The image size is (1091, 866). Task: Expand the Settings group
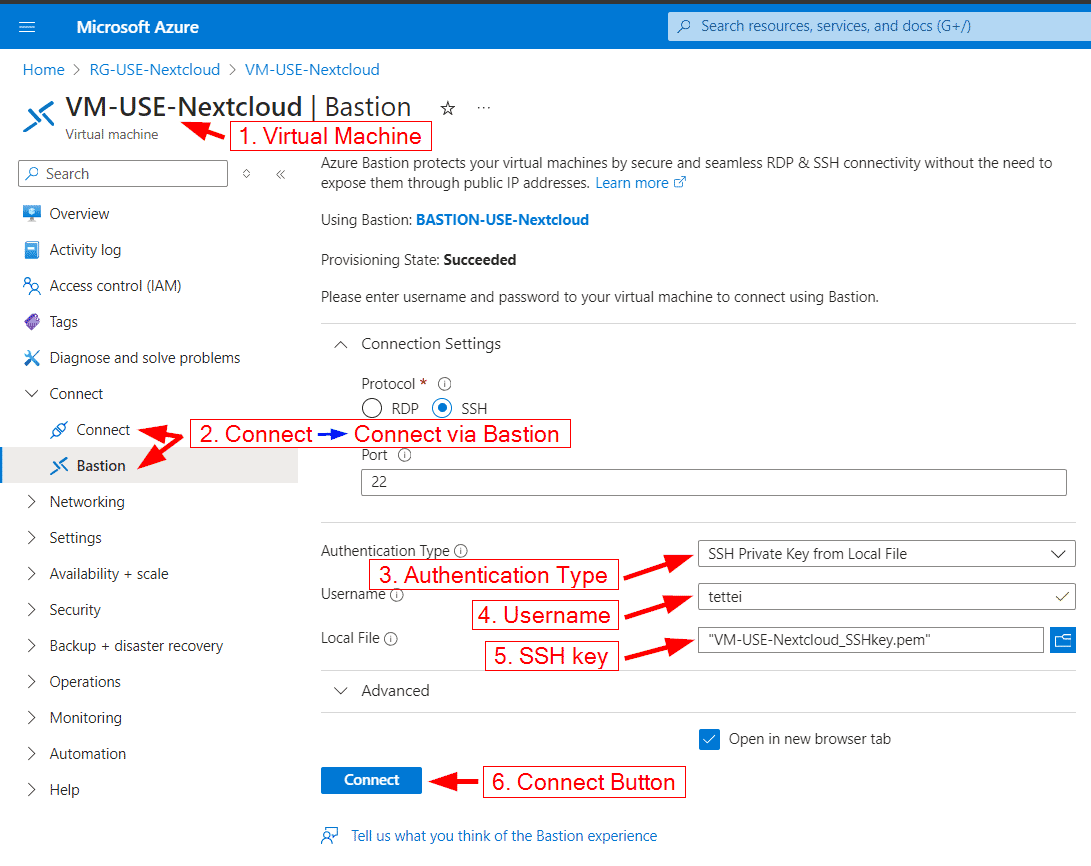[31, 538]
